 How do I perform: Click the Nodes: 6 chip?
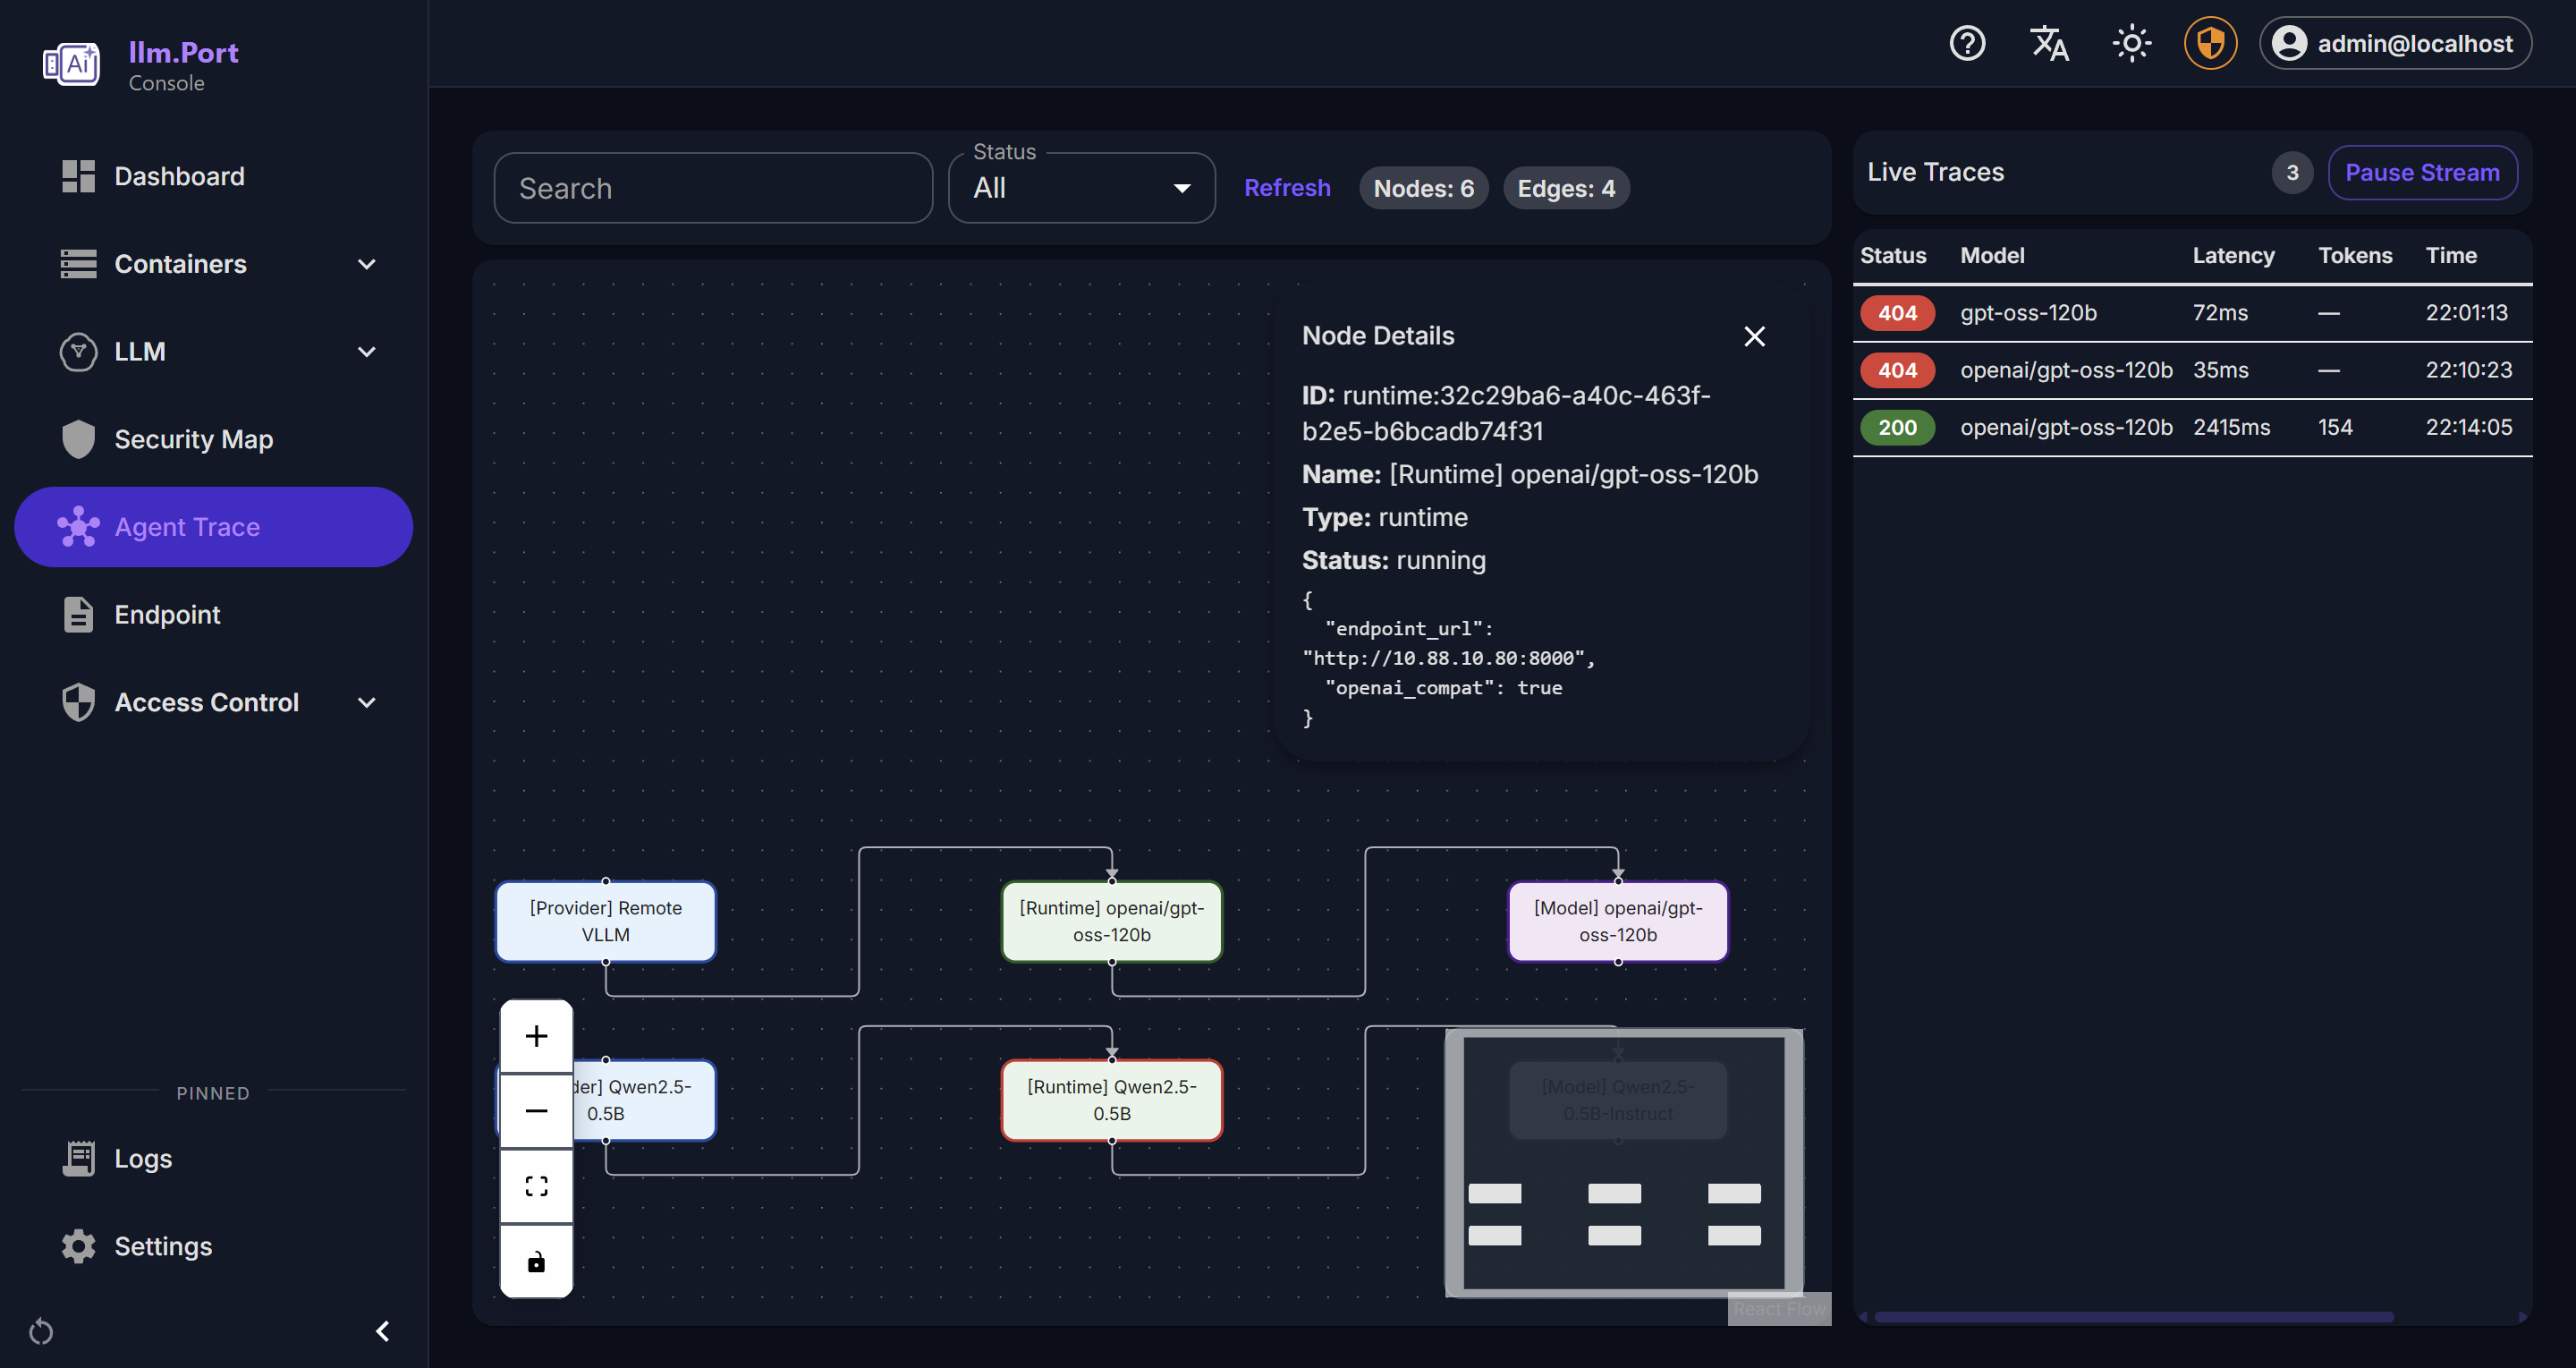[1423, 188]
